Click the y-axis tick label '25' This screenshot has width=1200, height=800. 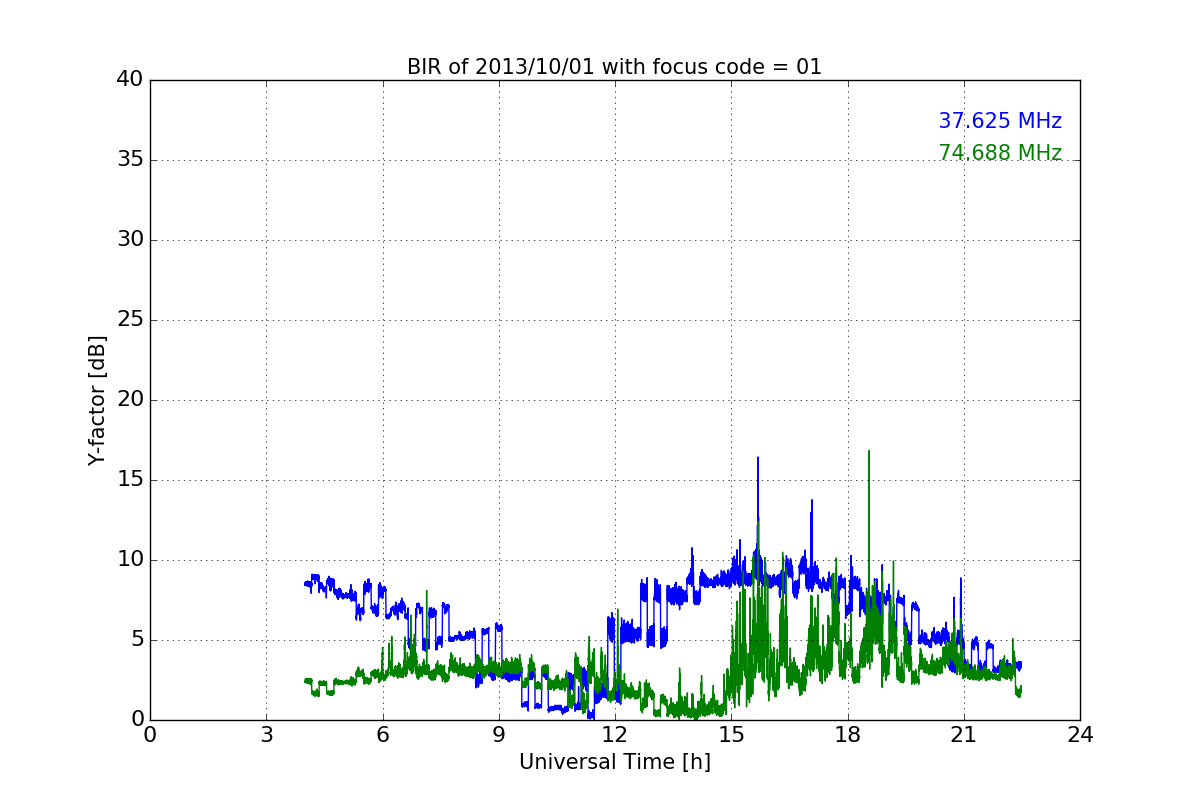[130, 320]
